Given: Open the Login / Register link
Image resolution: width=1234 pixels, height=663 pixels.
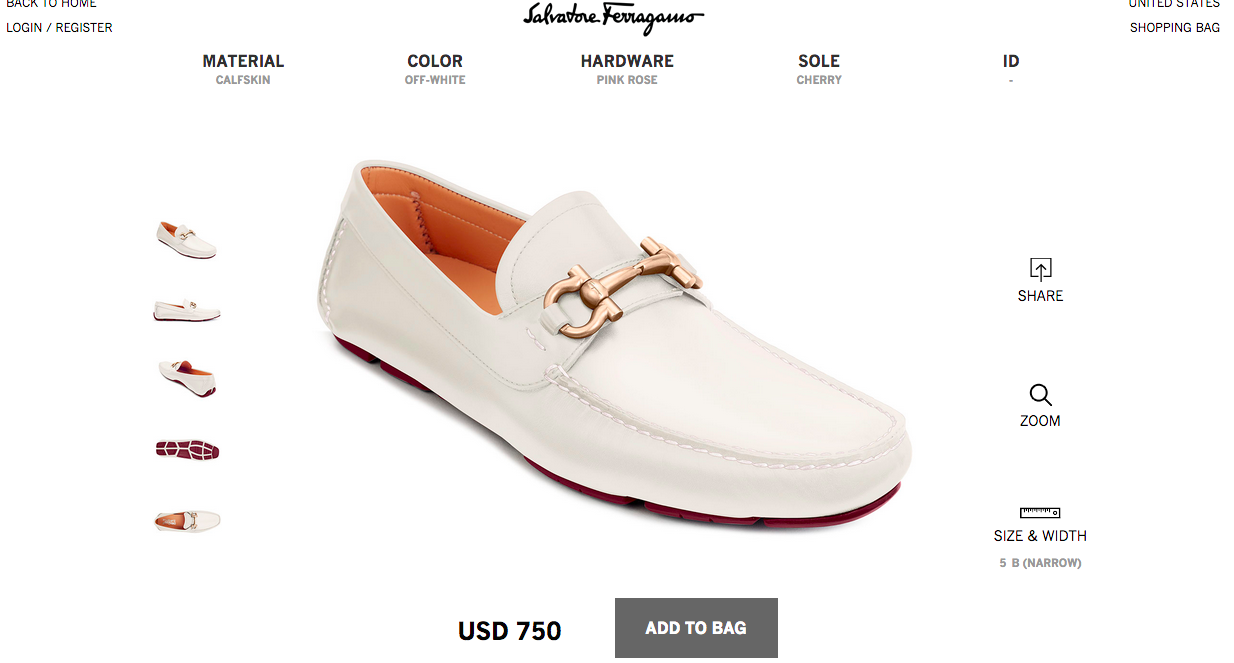Looking at the screenshot, I should 59,28.
